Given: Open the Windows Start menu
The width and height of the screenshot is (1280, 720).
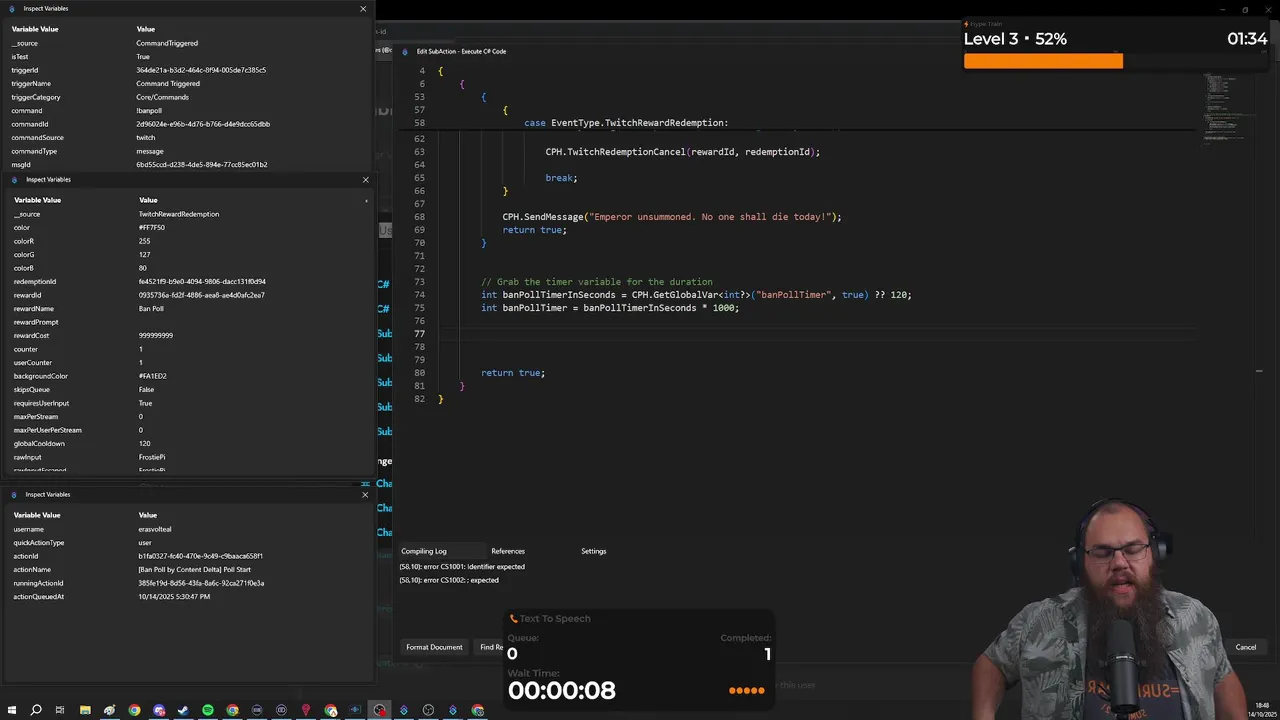Looking at the screenshot, I should point(11,710).
